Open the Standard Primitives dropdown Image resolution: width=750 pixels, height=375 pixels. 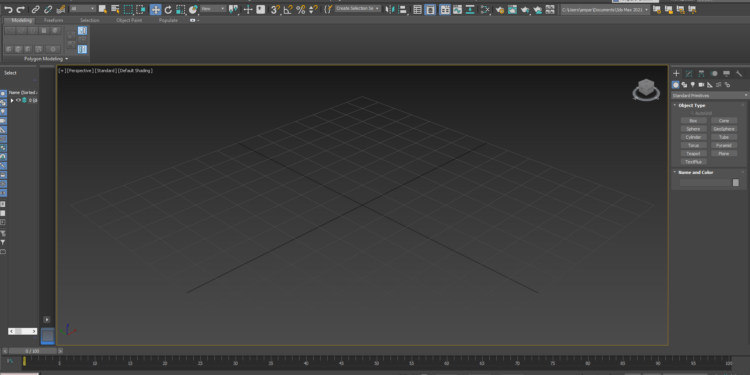pos(709,96)
